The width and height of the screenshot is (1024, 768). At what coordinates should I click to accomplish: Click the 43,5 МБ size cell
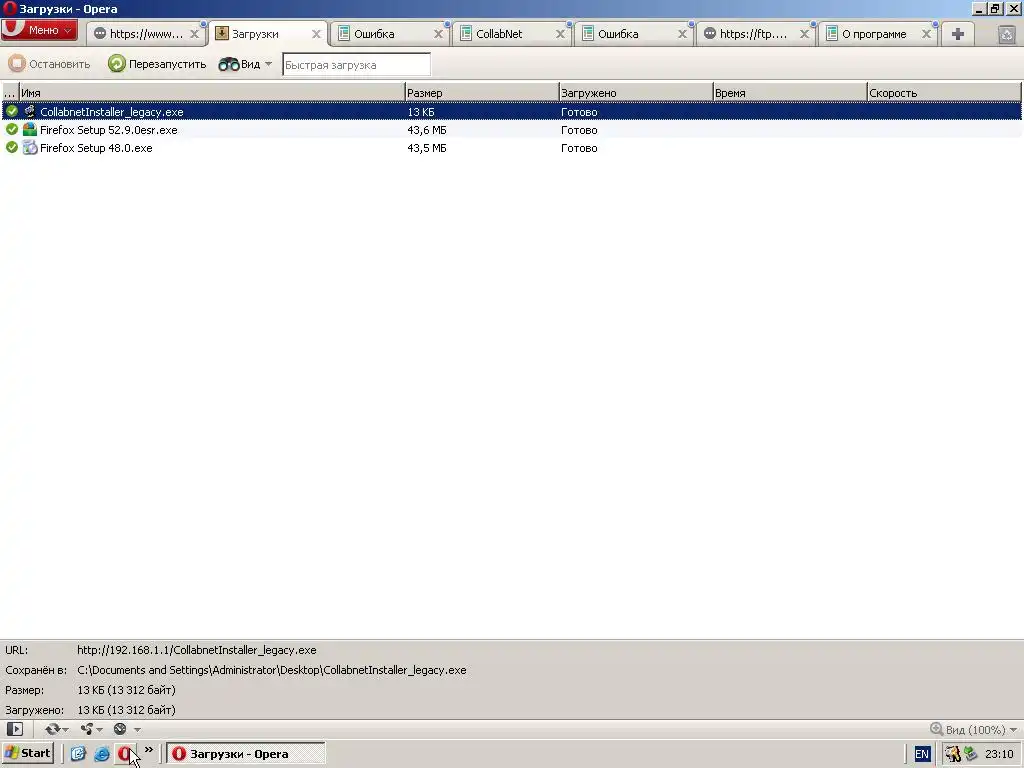[x=427, y=148]
